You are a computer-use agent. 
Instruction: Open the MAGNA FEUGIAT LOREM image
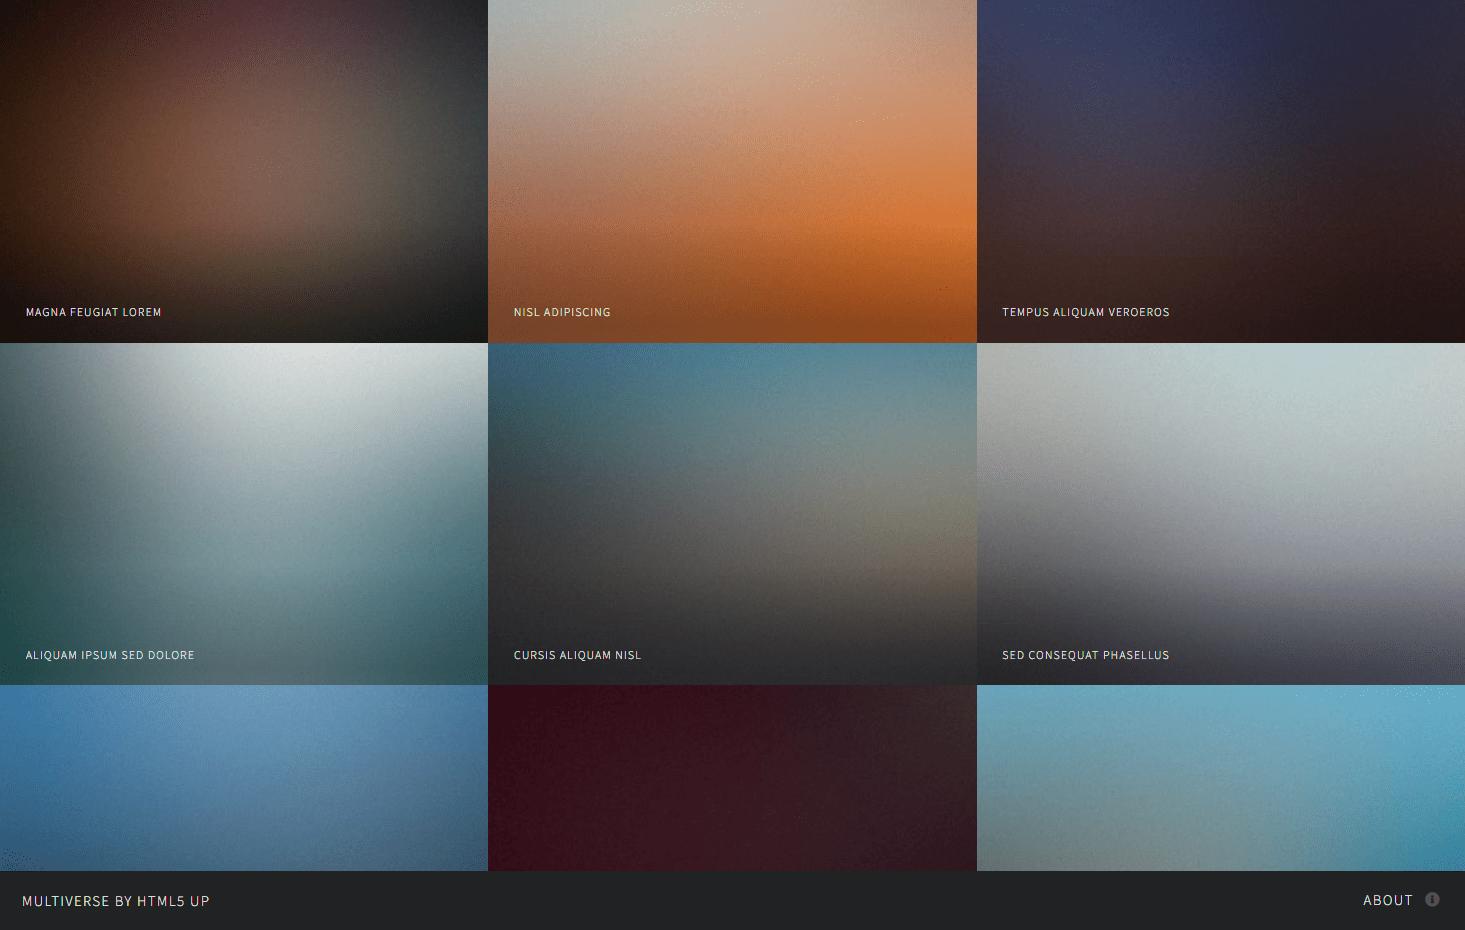(x=244, y=170)
